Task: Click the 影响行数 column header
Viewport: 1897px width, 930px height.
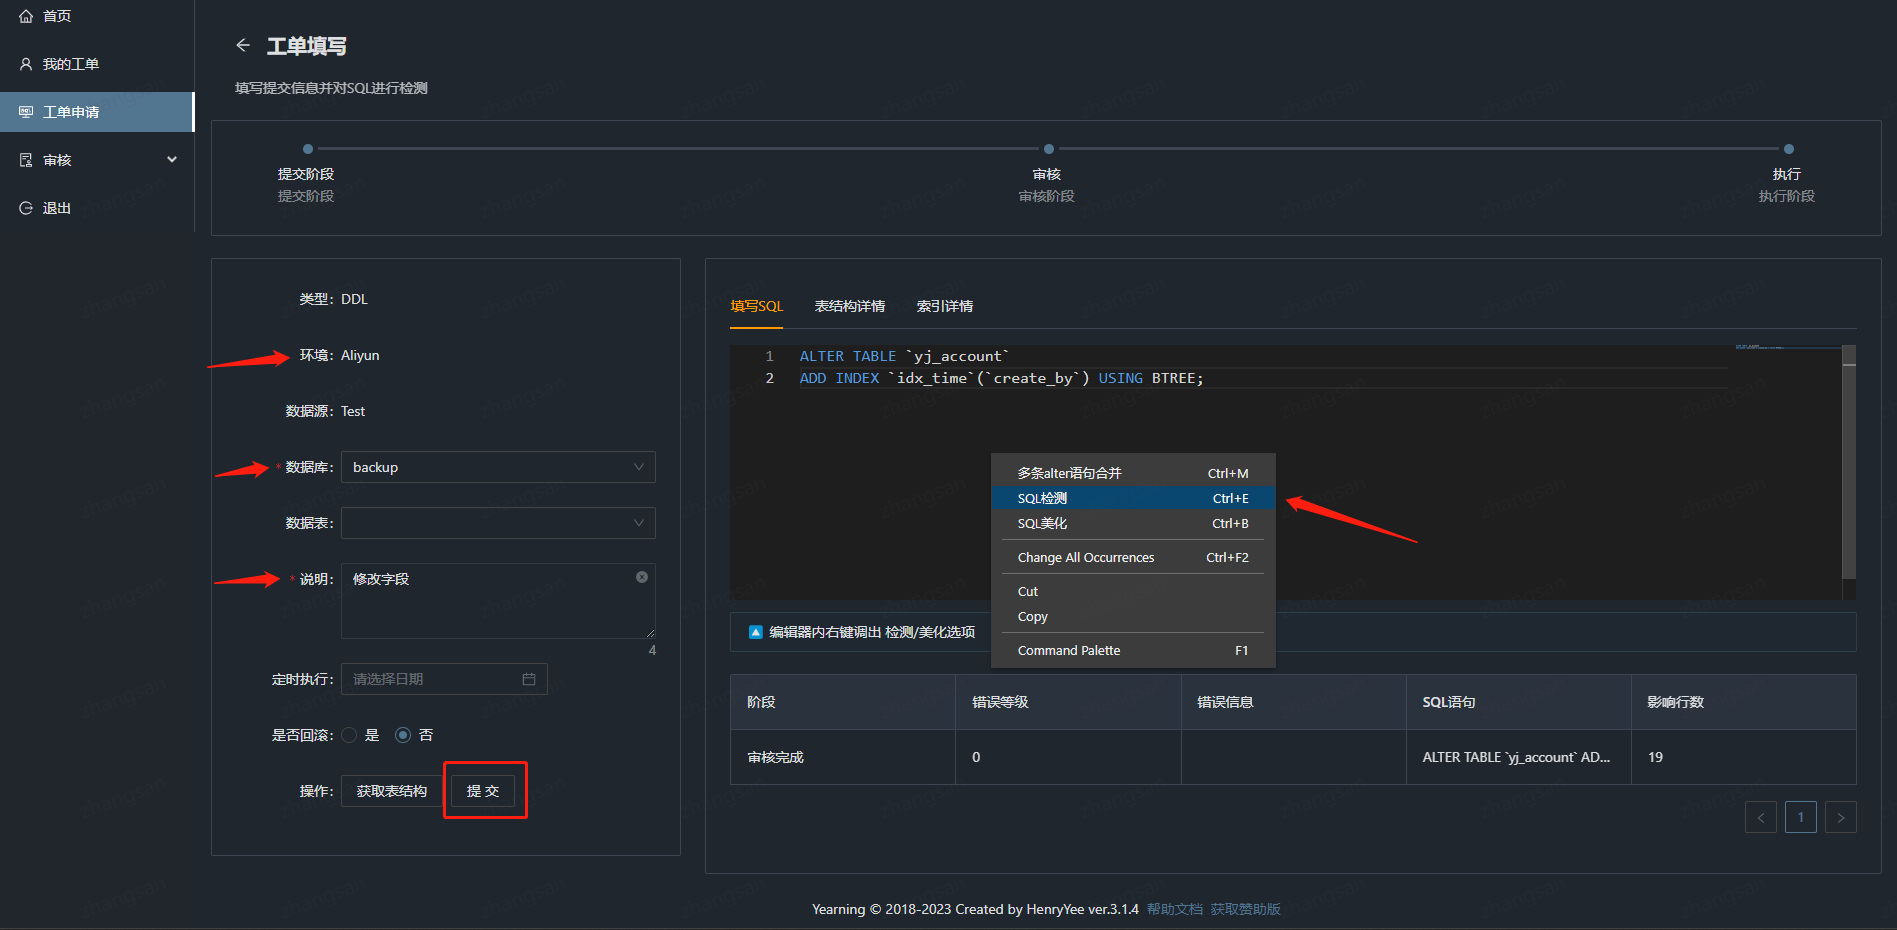Action: pyautogui.click(x=1744, y=702)
